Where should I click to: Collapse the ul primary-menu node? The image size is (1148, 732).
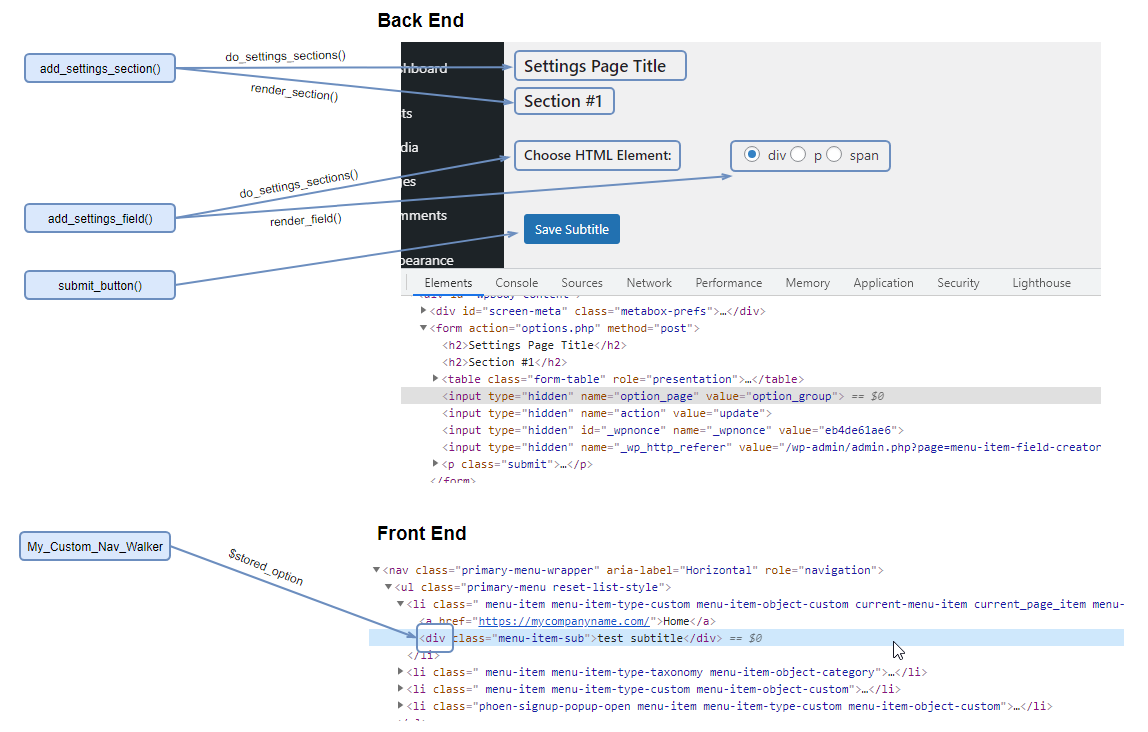click(x=388, y=586)
